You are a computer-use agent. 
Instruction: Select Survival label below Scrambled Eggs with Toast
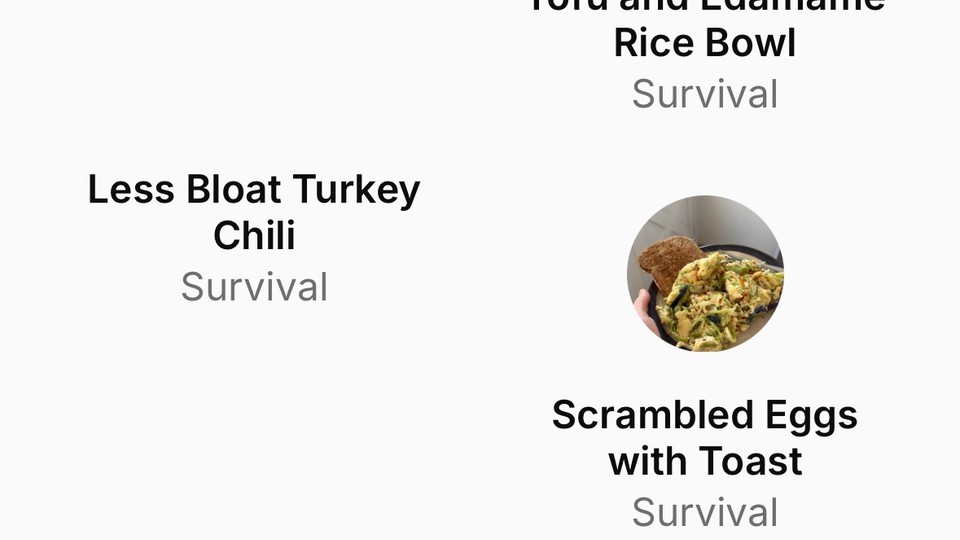(705, 512)
